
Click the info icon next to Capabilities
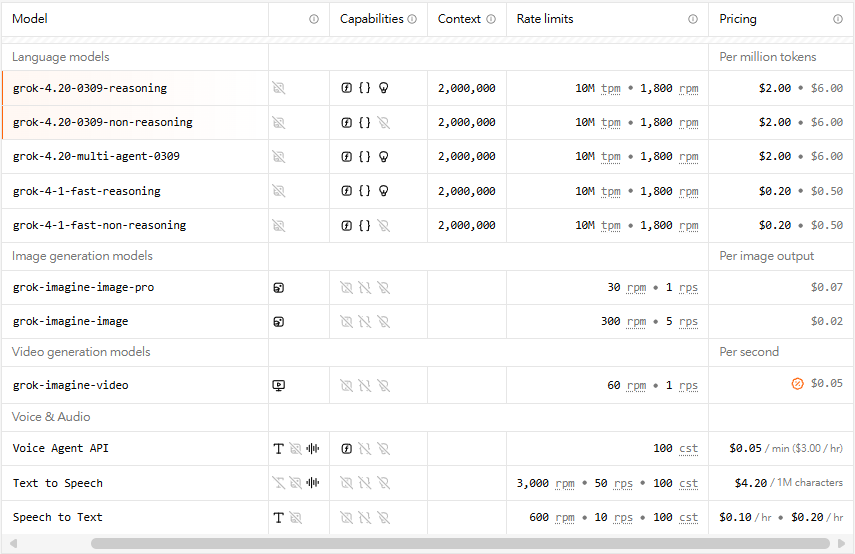[412, 19]
